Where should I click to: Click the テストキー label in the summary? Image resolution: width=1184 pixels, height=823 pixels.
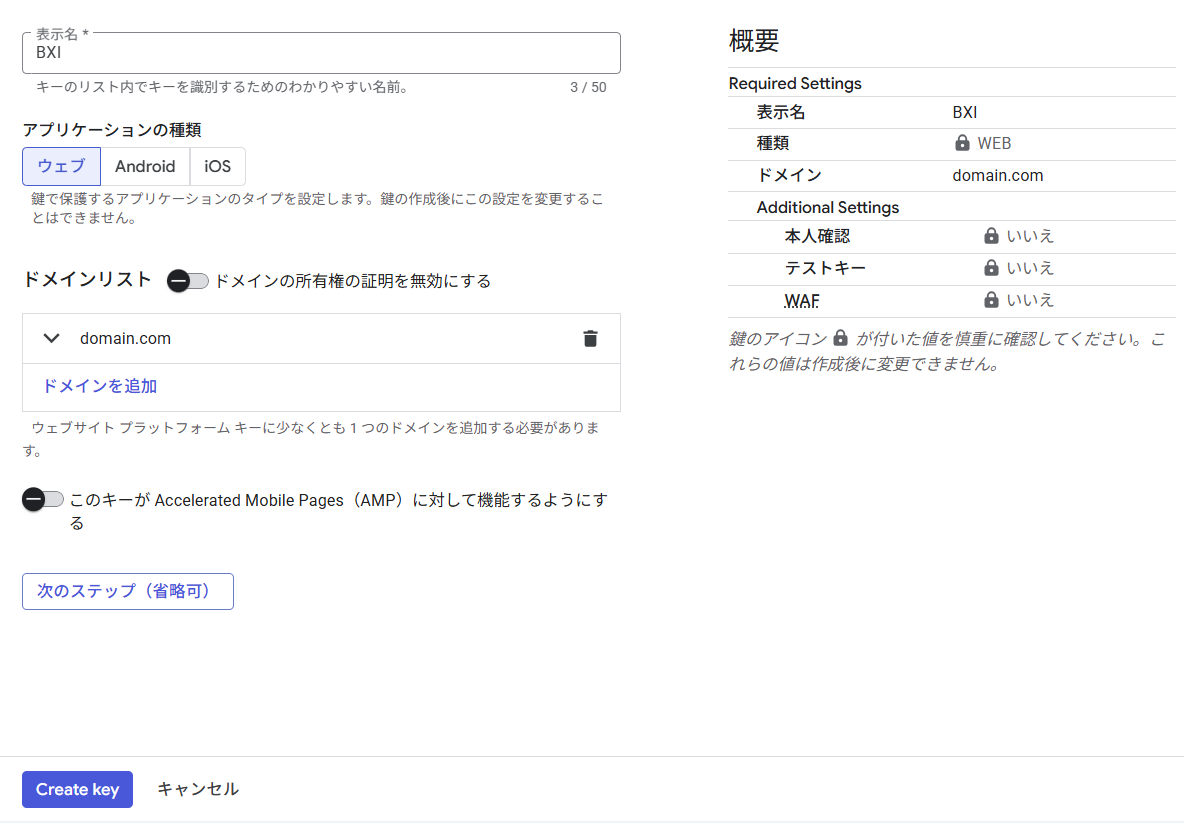click(825, 268)
